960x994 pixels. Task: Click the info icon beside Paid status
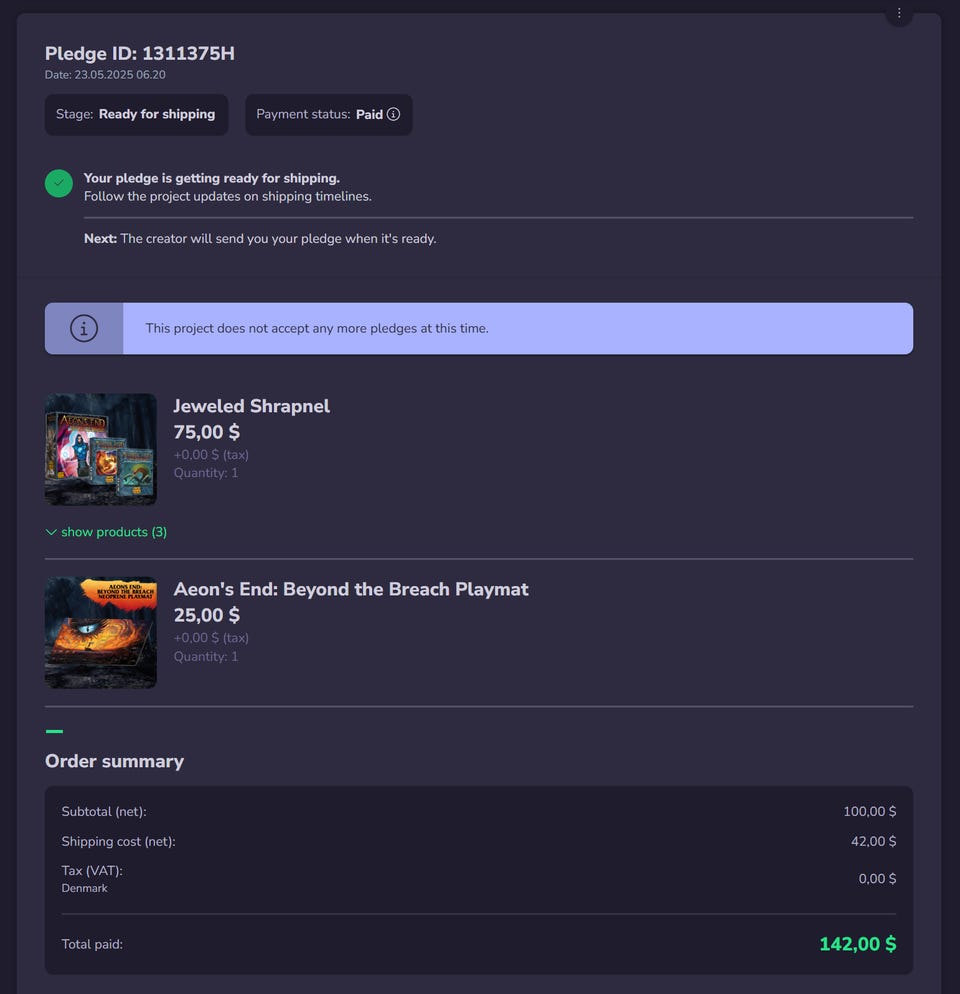[394, 114]
